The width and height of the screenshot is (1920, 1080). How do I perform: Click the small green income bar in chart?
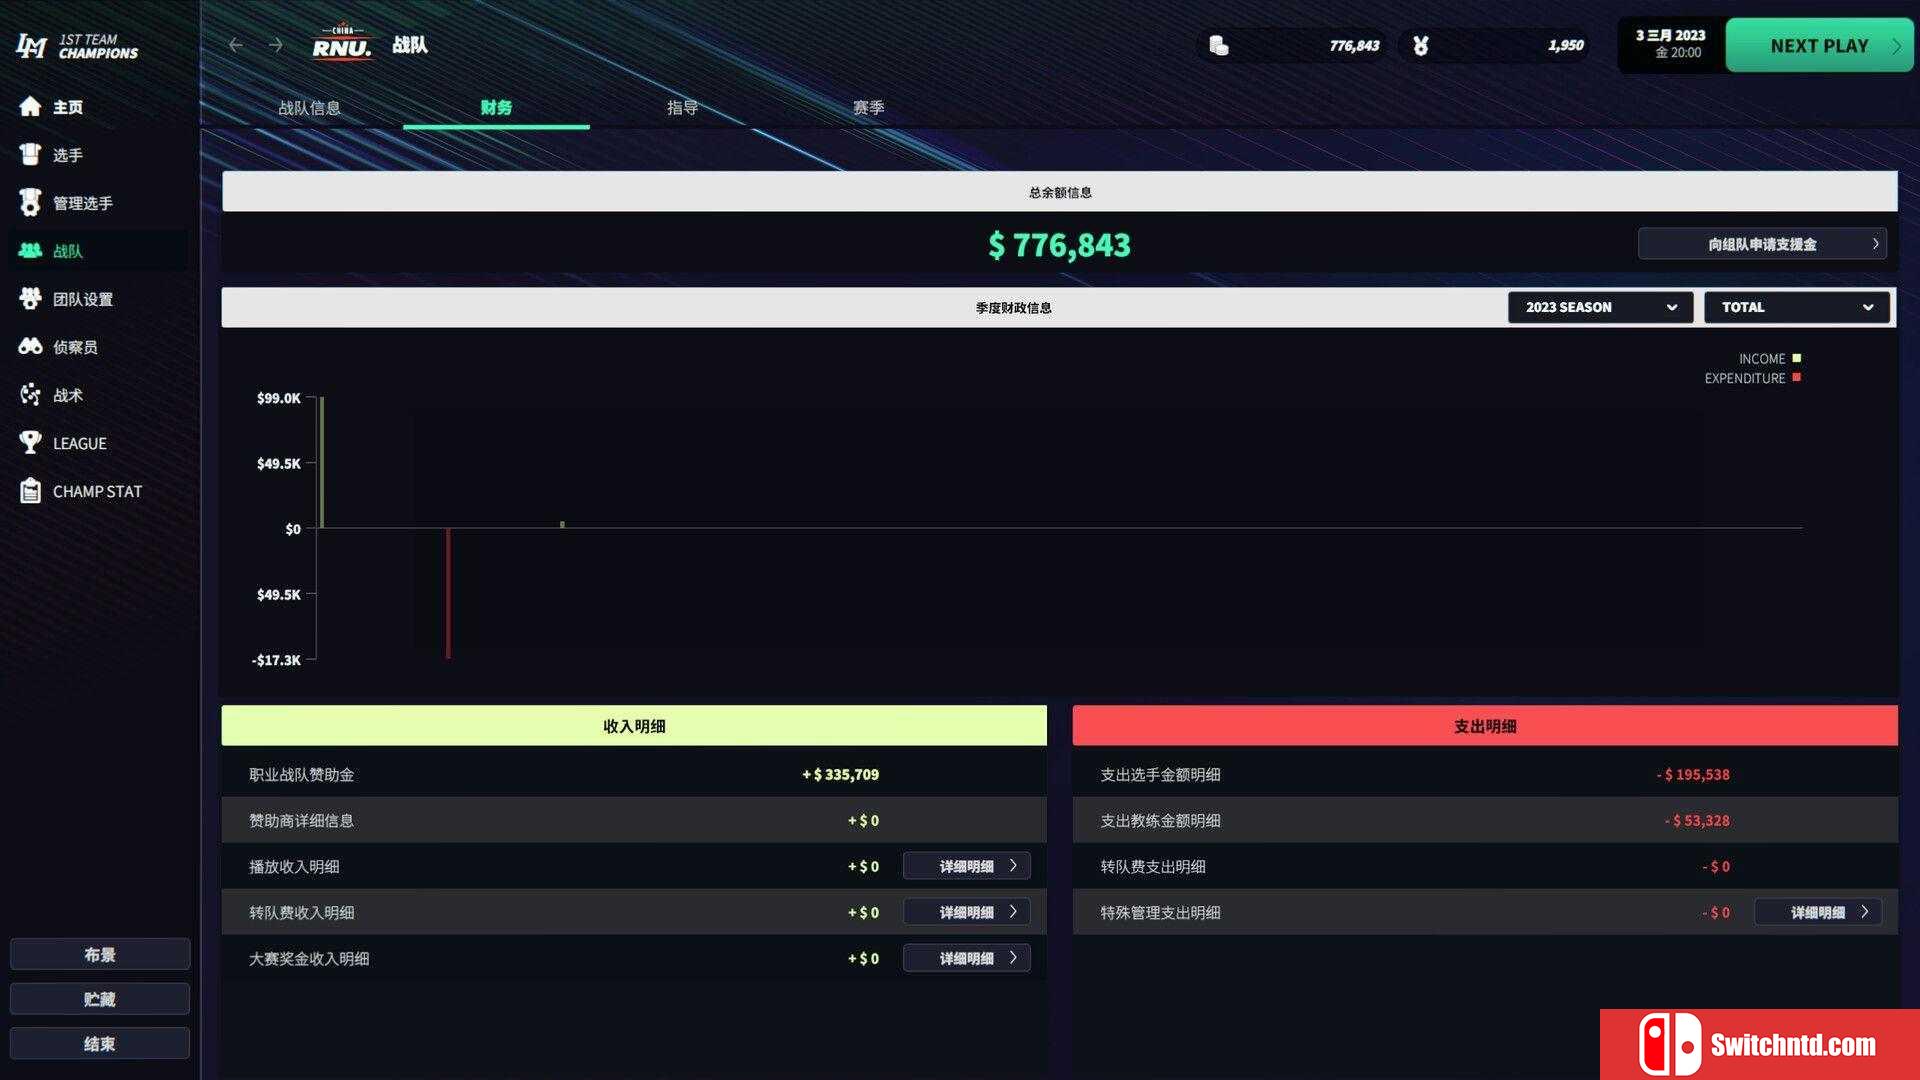pos(562,524)
